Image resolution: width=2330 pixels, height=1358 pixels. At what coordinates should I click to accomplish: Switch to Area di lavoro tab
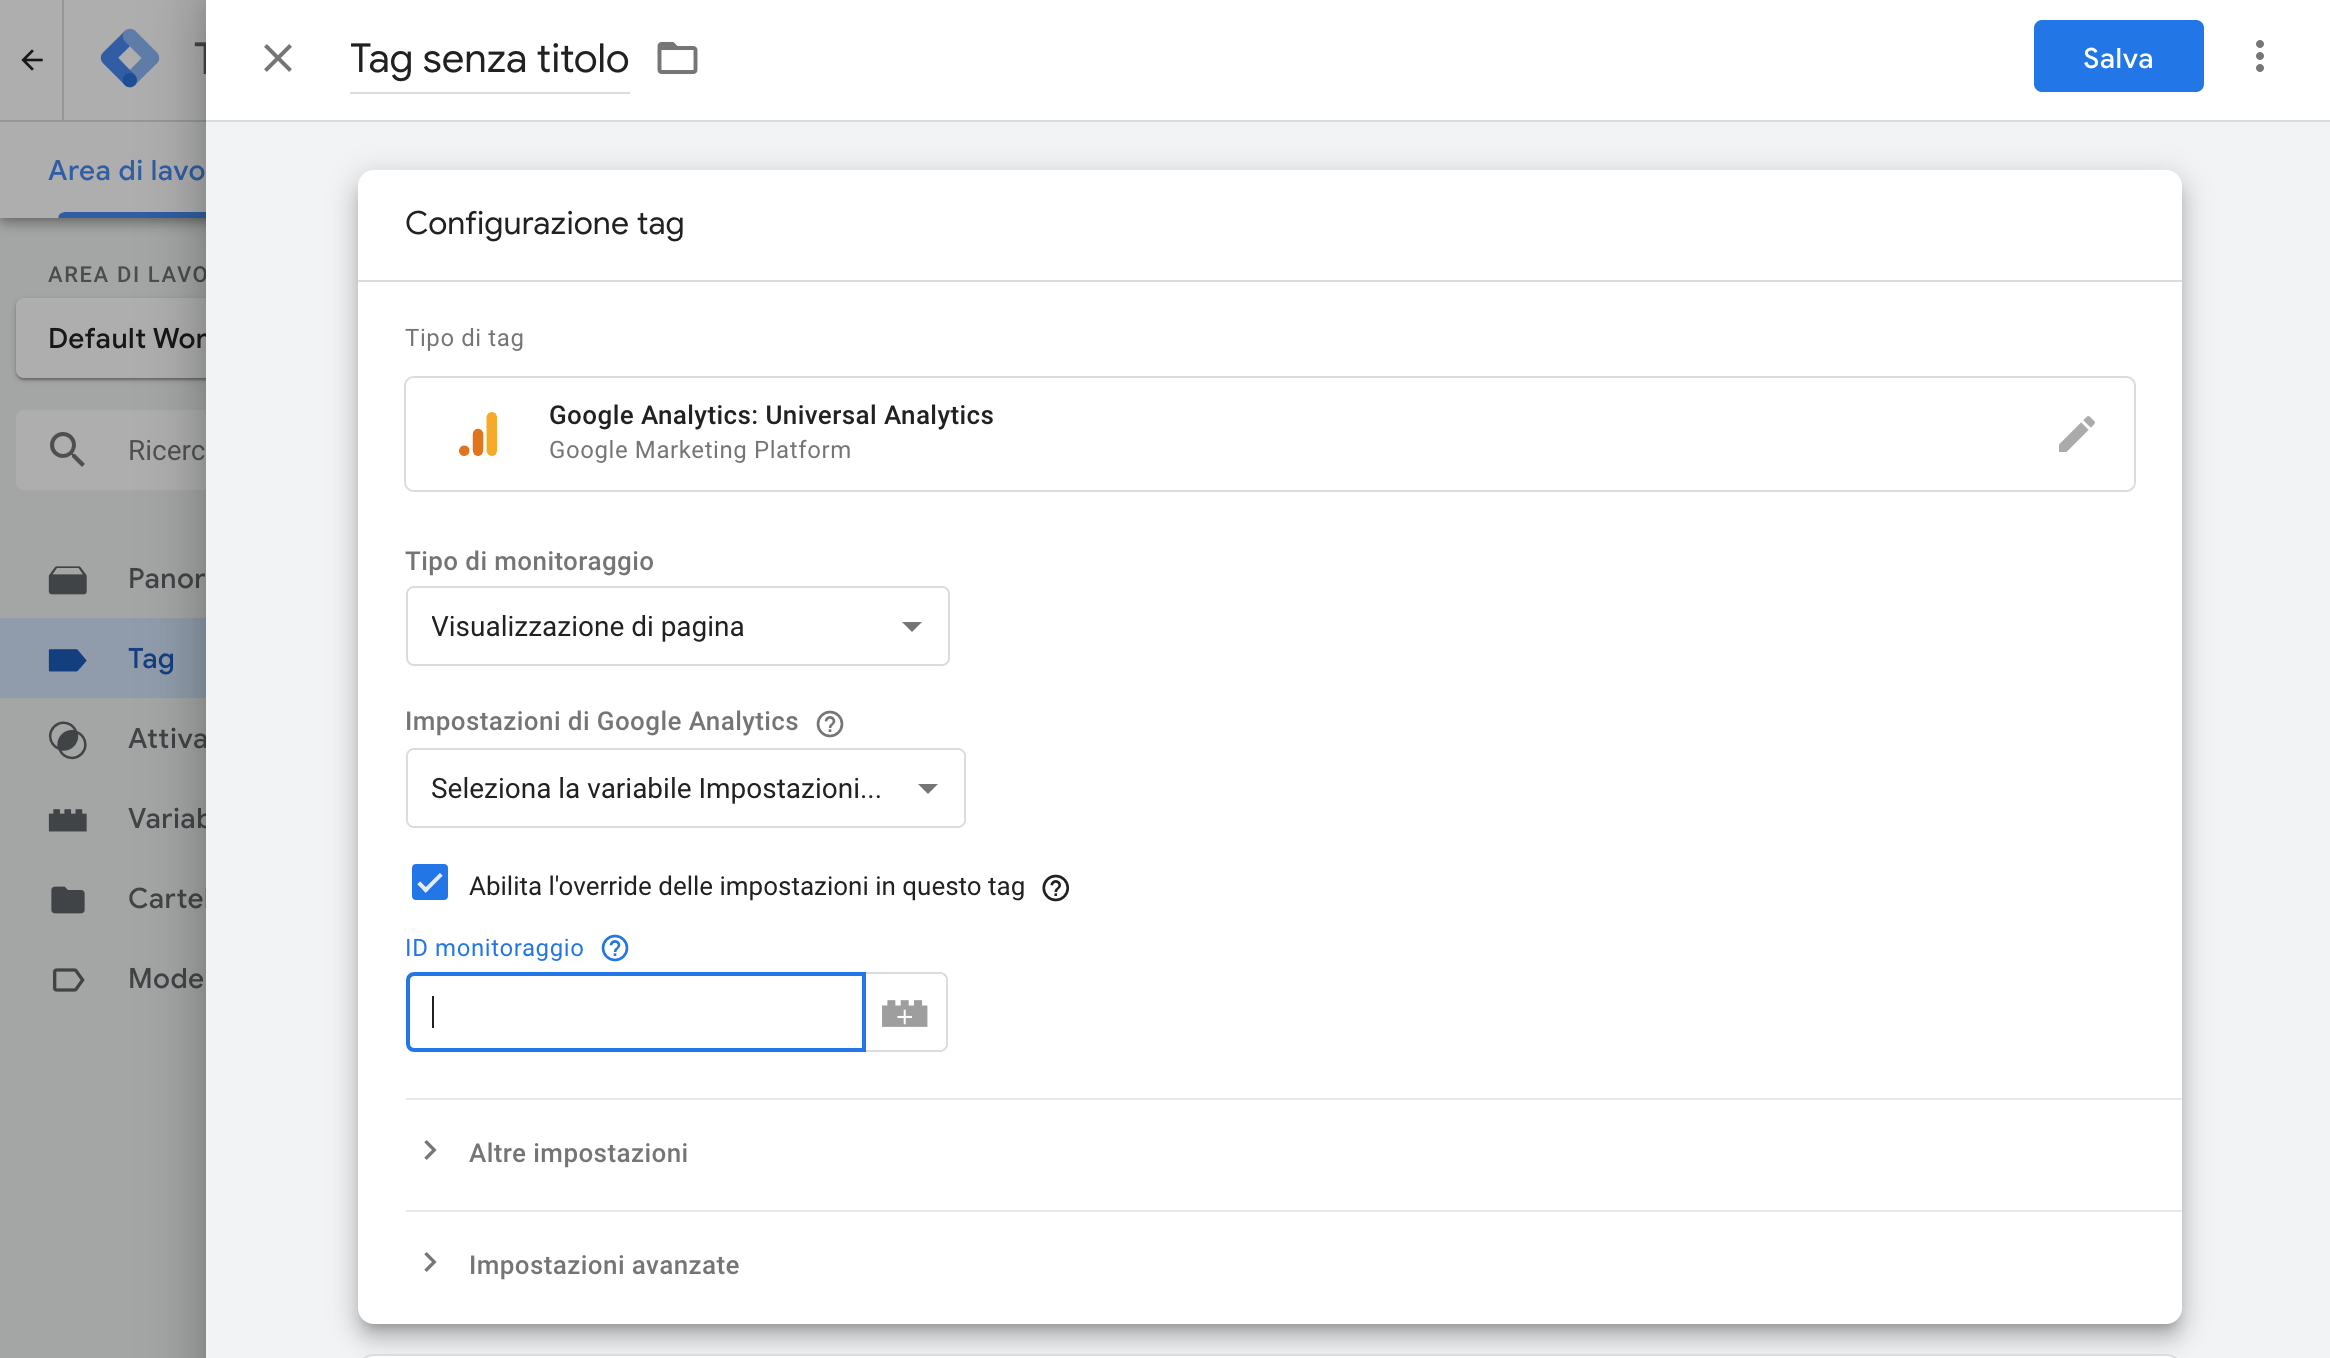coord(127,170)
